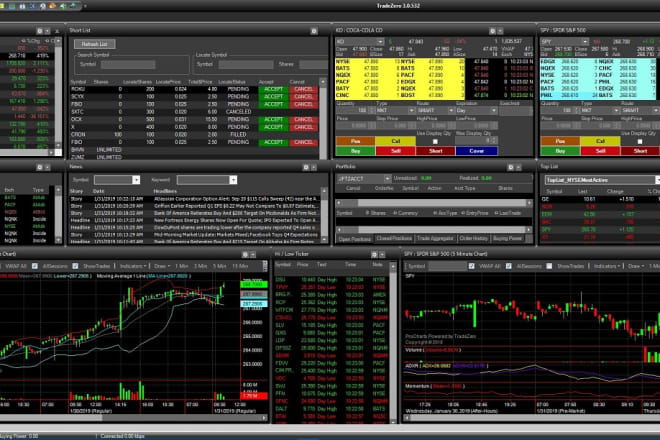Screen dimensions: 660x440
Task: Click the Portfolio orders horizontal scrollbar
Action: (x=434, y=203)
